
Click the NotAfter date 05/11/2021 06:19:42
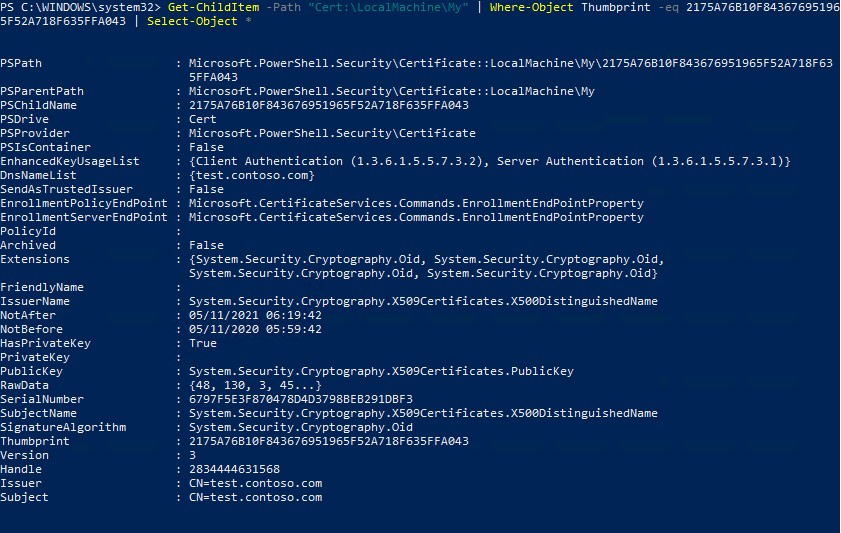pyautogui.click(x=257, y=315)
